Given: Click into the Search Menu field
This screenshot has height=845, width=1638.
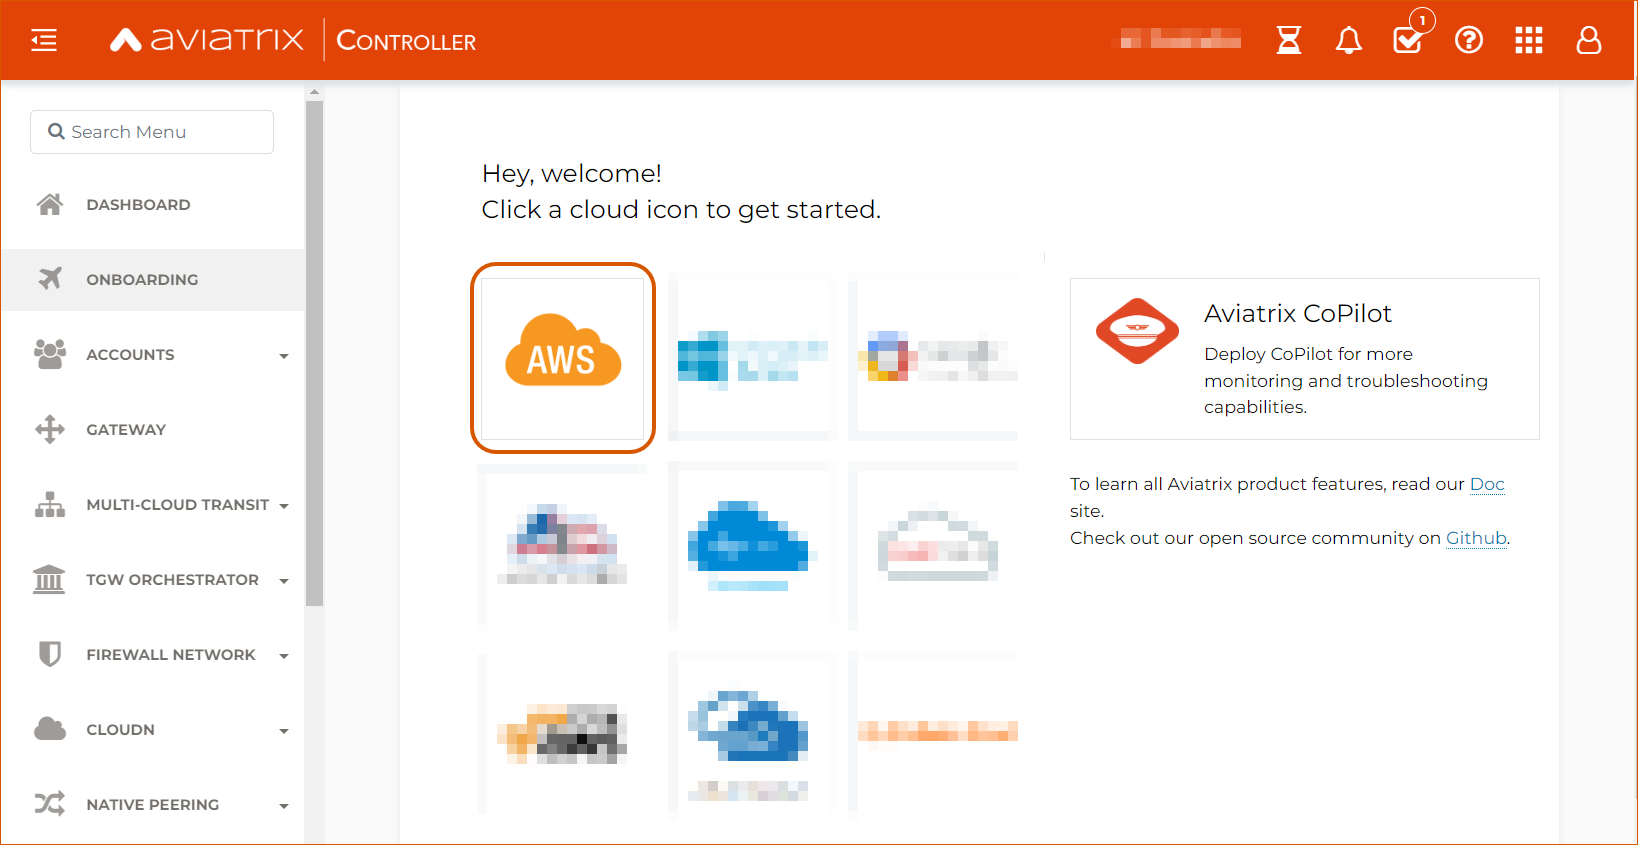Looking at the screenshot, I should pyautogui.click(x=152, y=132).
